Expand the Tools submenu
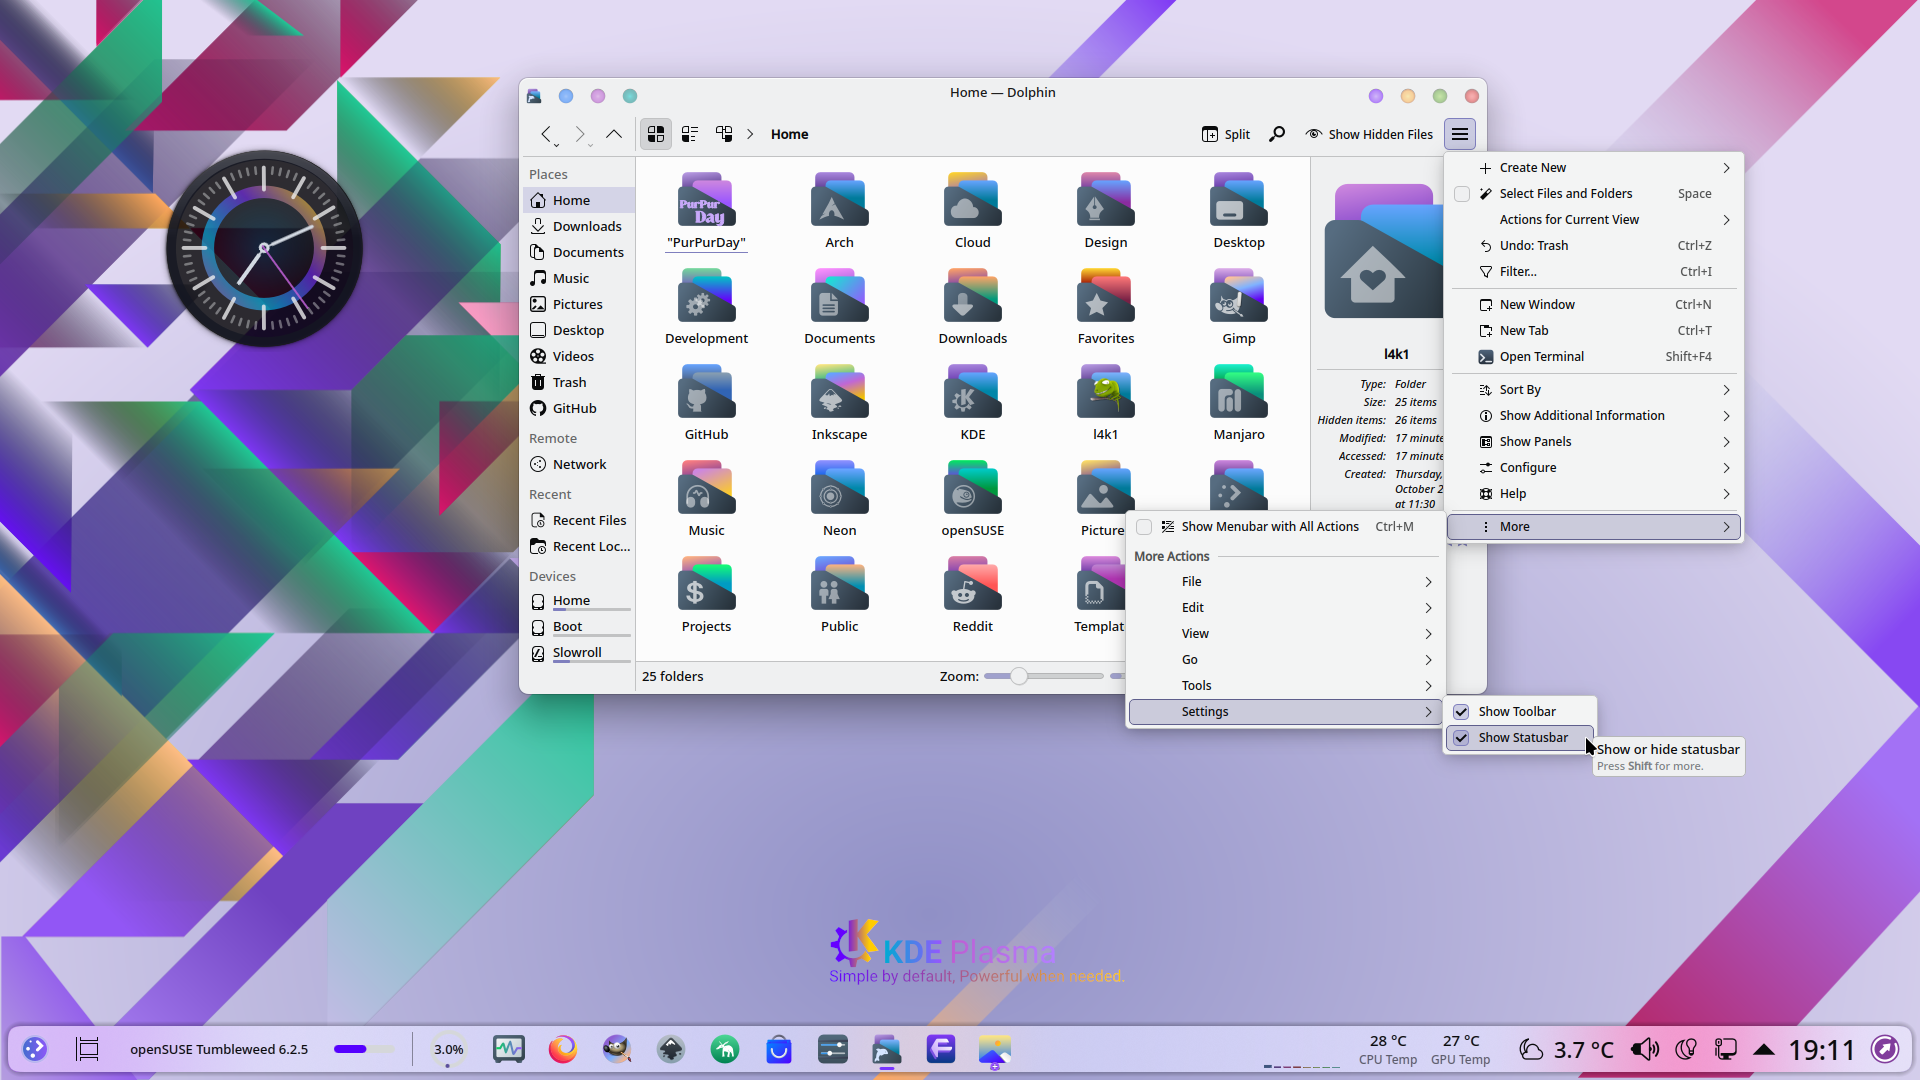 point(1284,686)
